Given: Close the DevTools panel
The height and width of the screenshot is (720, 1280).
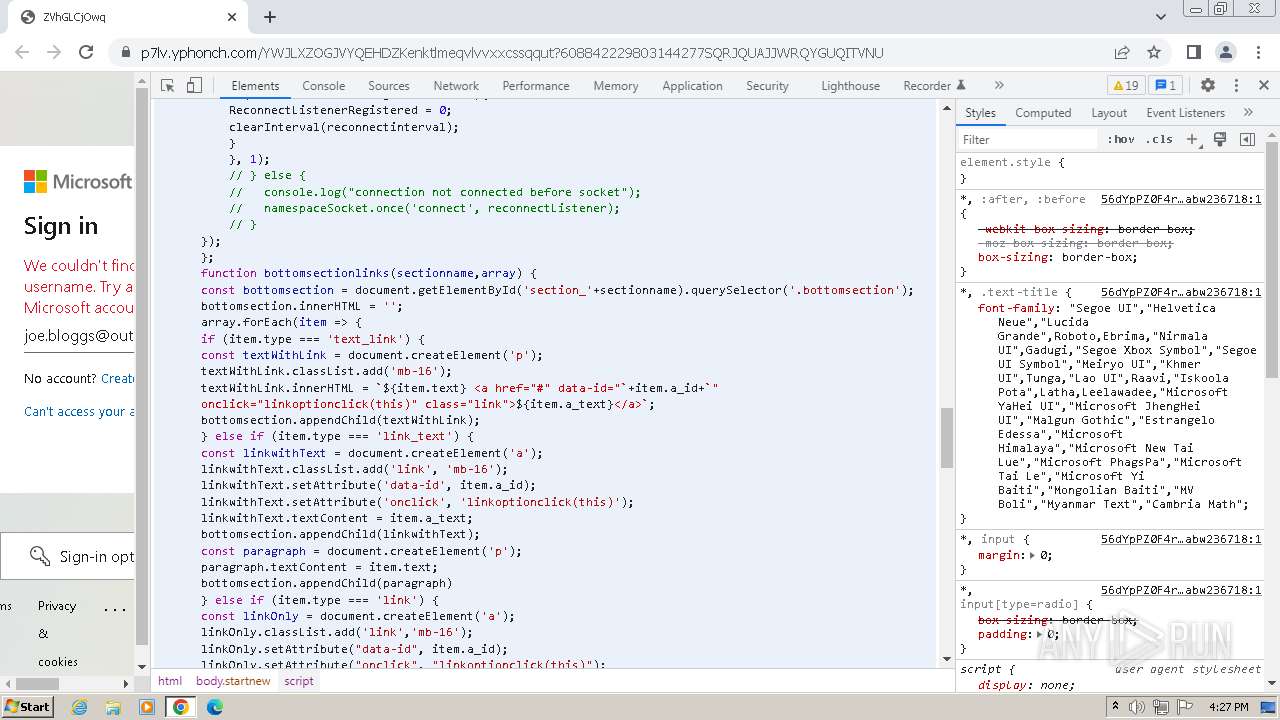Looking at the screenshot, I should point(1264,86).
